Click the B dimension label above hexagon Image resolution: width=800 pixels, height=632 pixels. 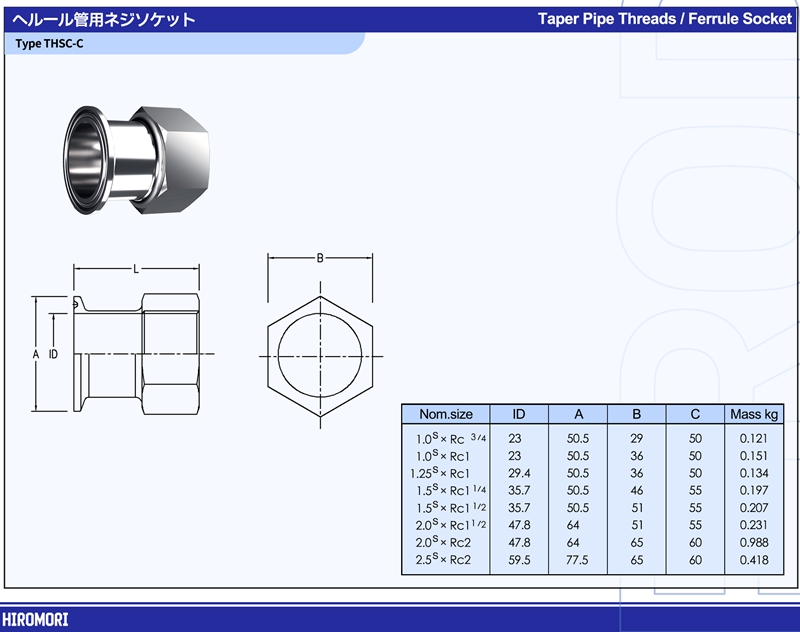[x=320, y=258]
